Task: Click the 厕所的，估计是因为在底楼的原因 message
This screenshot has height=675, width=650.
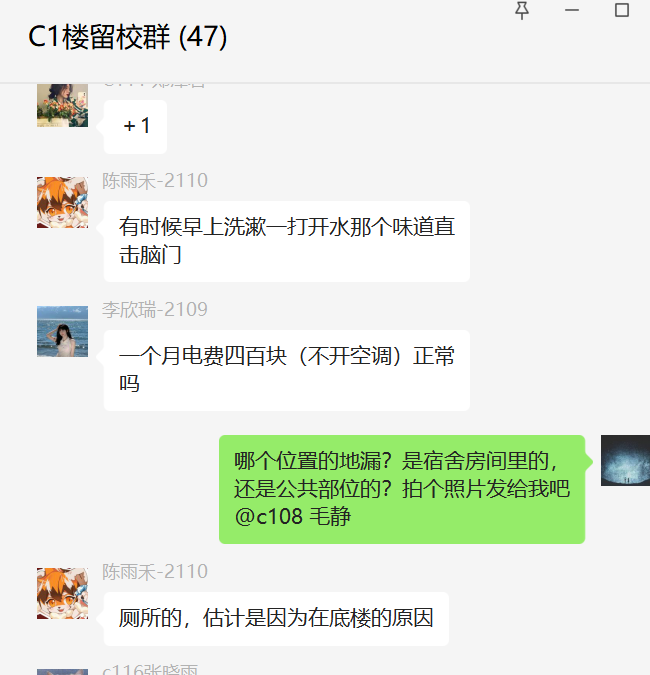Action: tap(276, 619)
